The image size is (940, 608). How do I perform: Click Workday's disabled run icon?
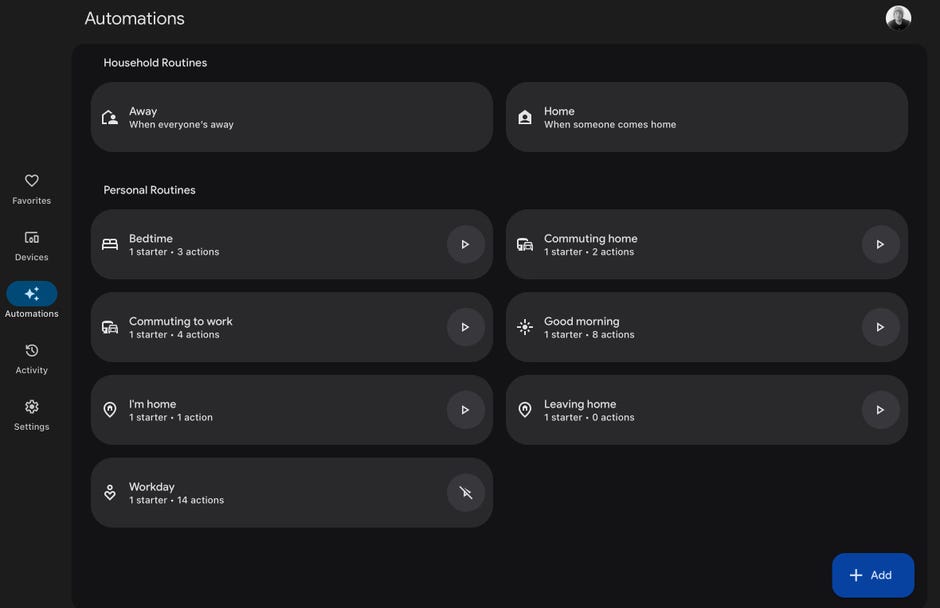[465, 493]
